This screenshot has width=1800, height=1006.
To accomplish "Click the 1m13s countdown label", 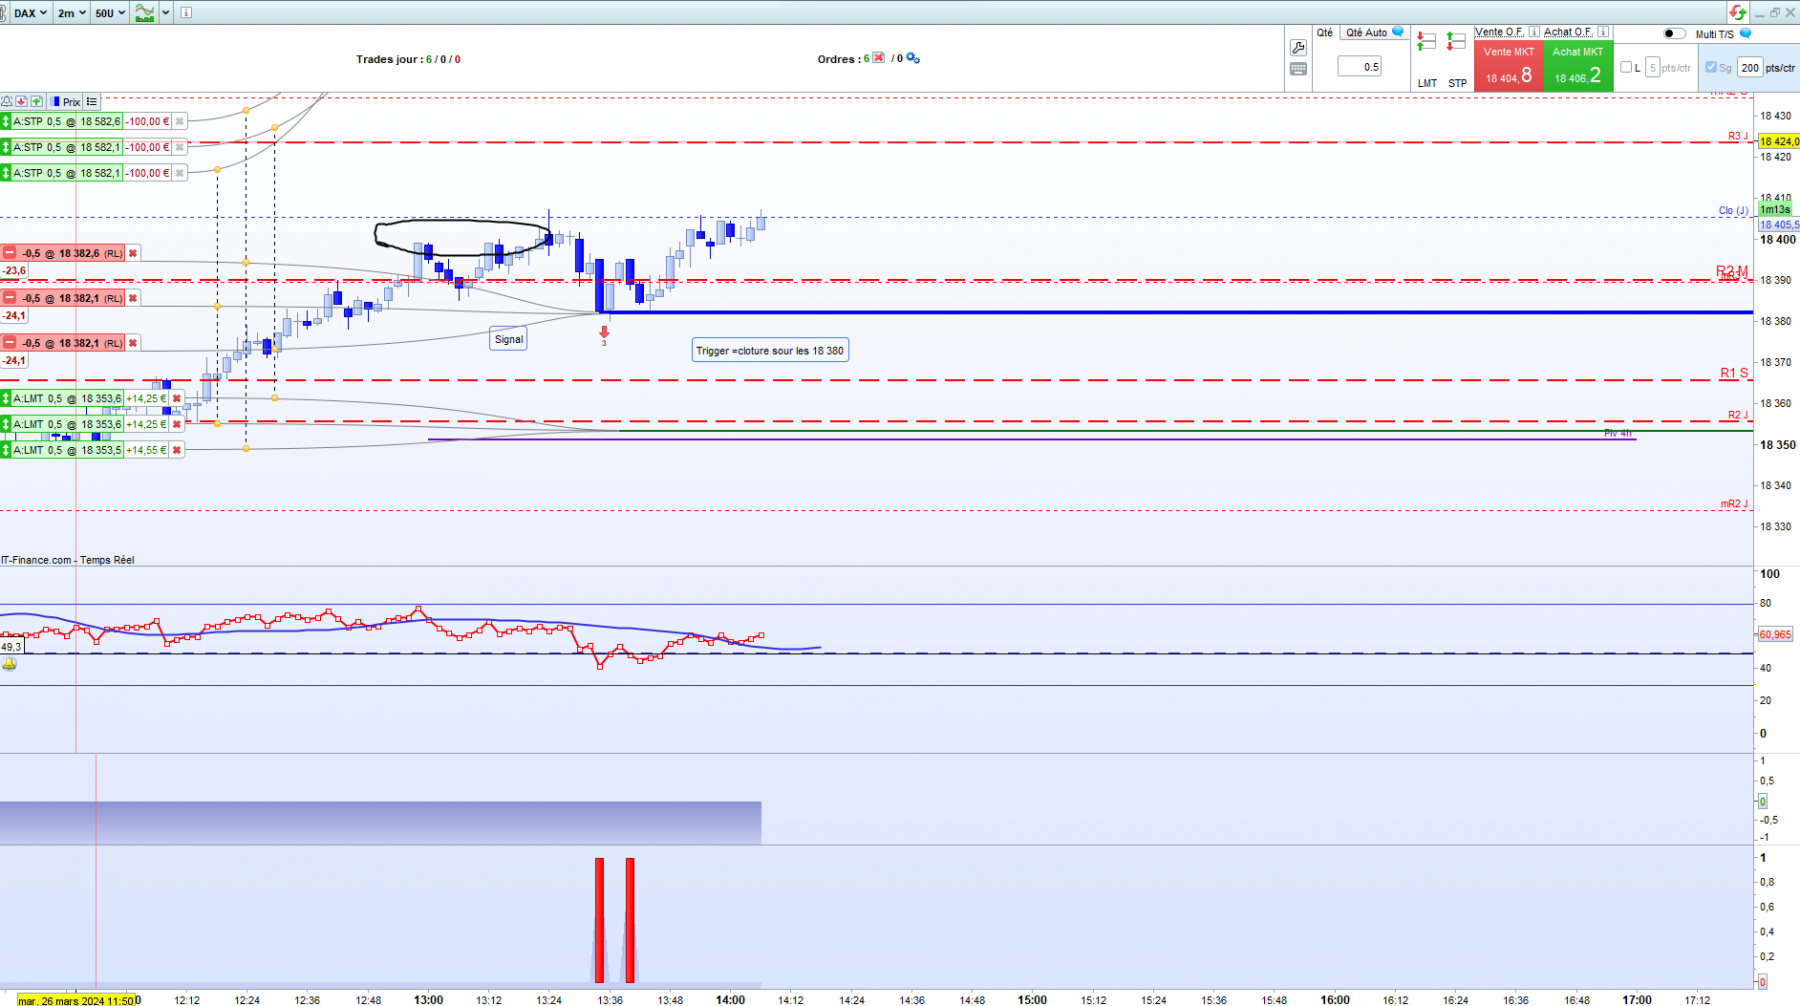I will (x=1775, y=209).
